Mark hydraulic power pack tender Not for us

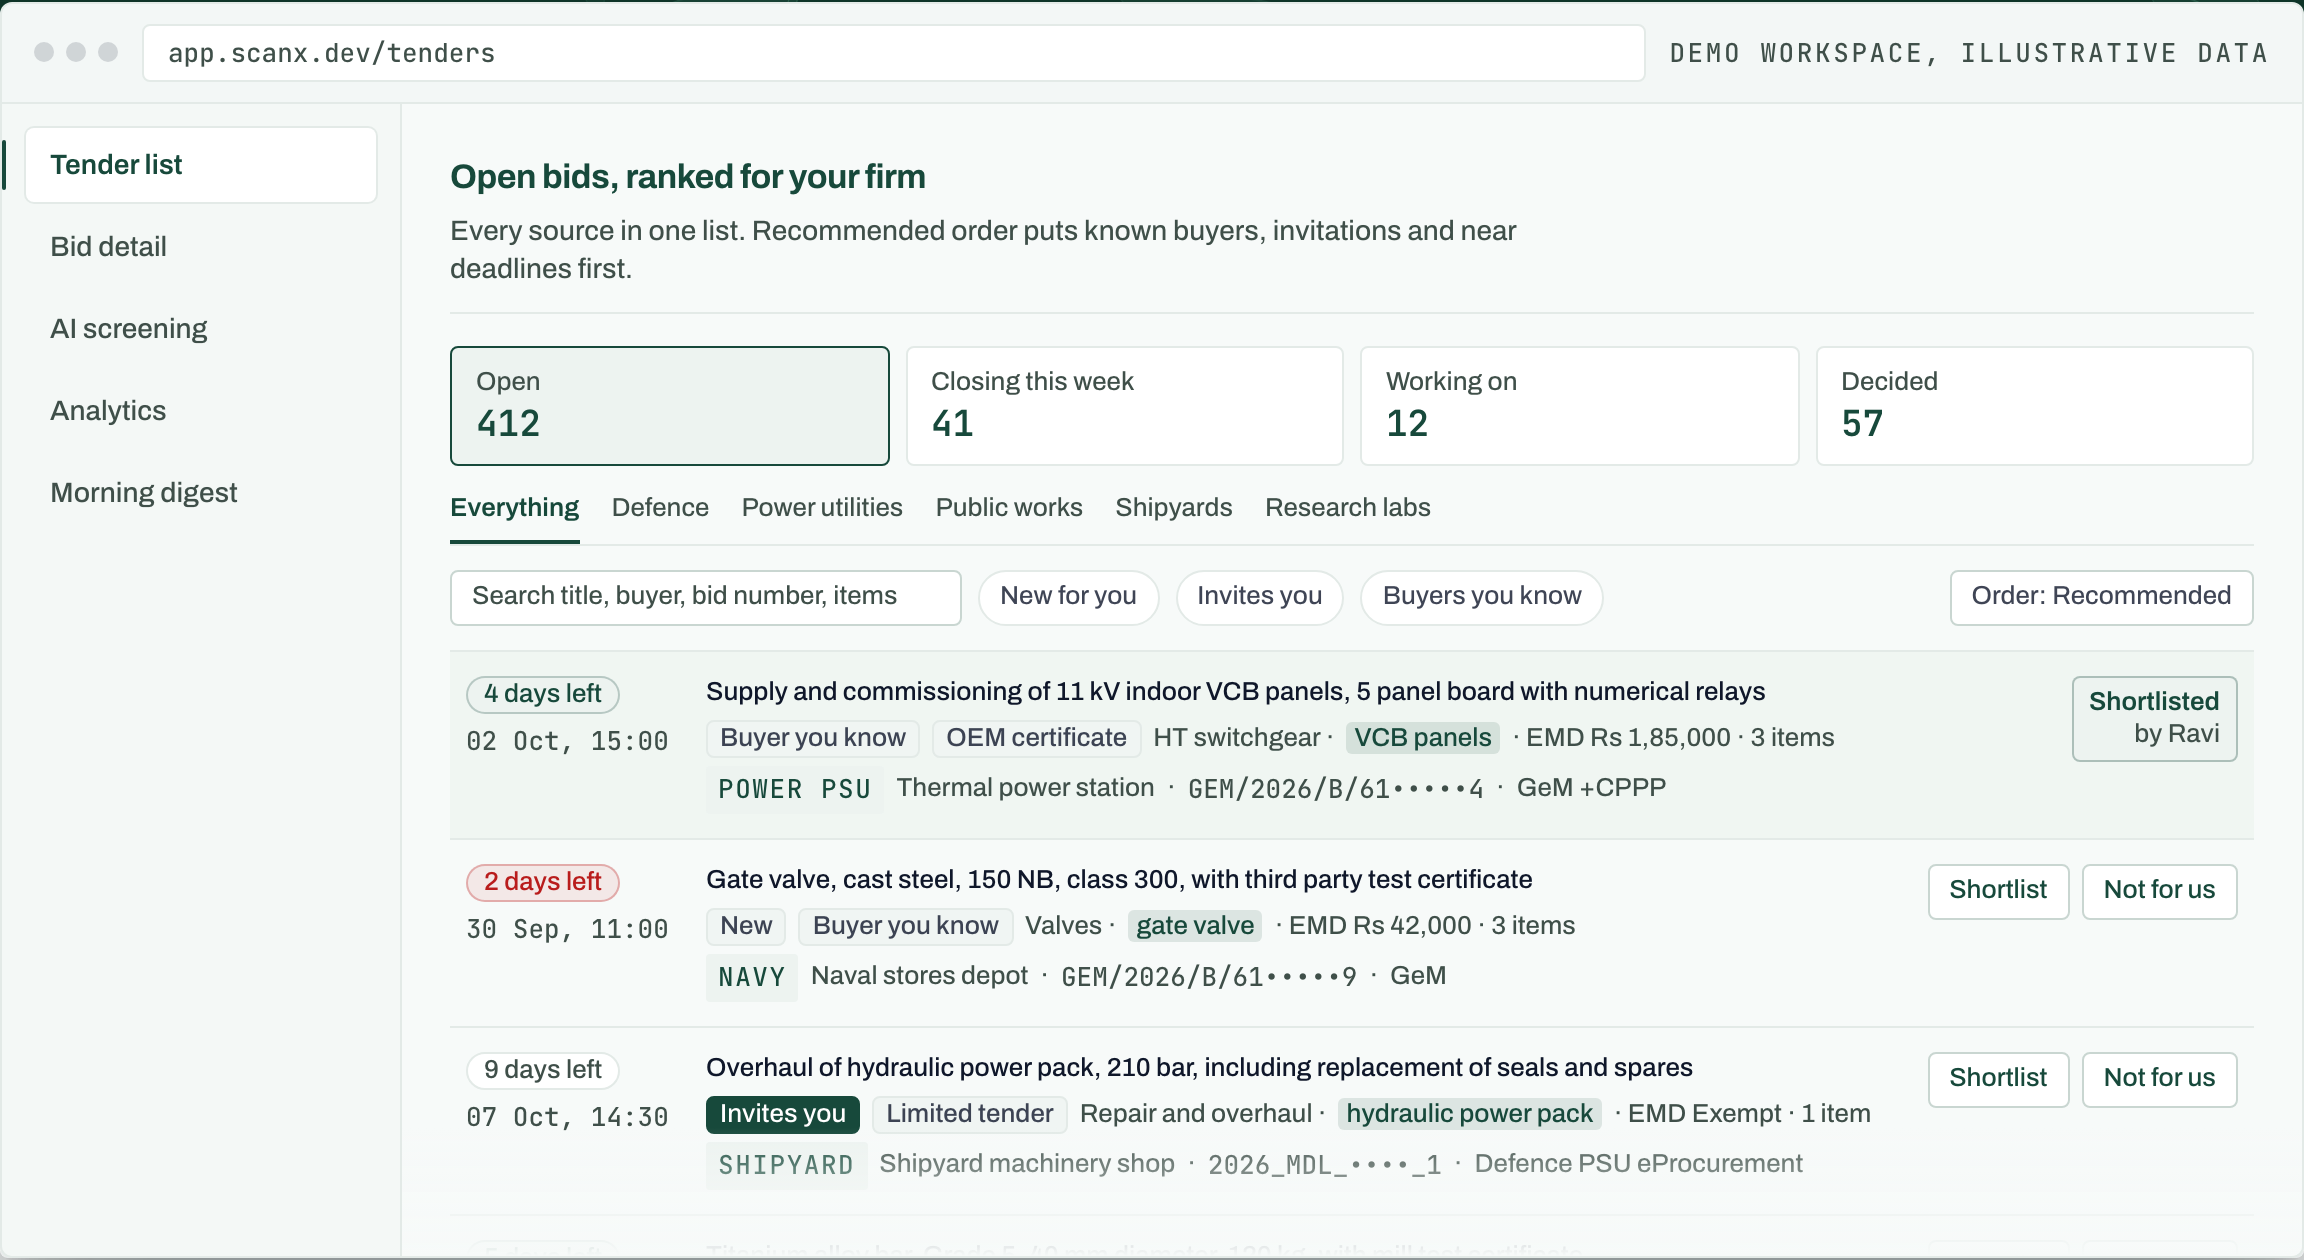click(2160, 1080)
